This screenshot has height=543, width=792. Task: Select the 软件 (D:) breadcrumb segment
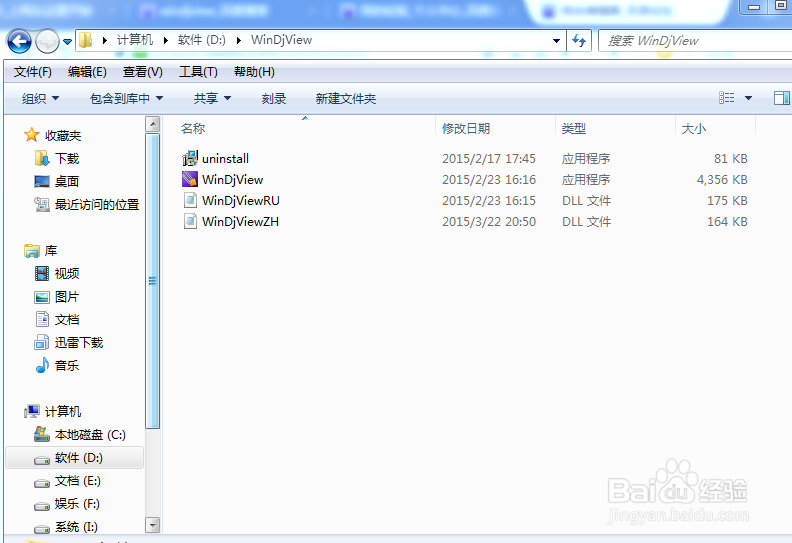pyautogui.click(x=202, y=40)
